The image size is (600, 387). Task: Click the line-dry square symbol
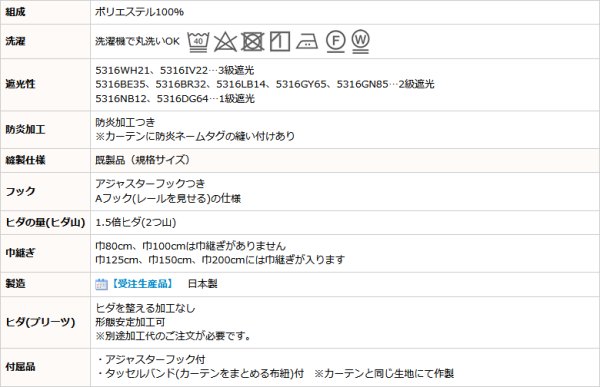280,41
